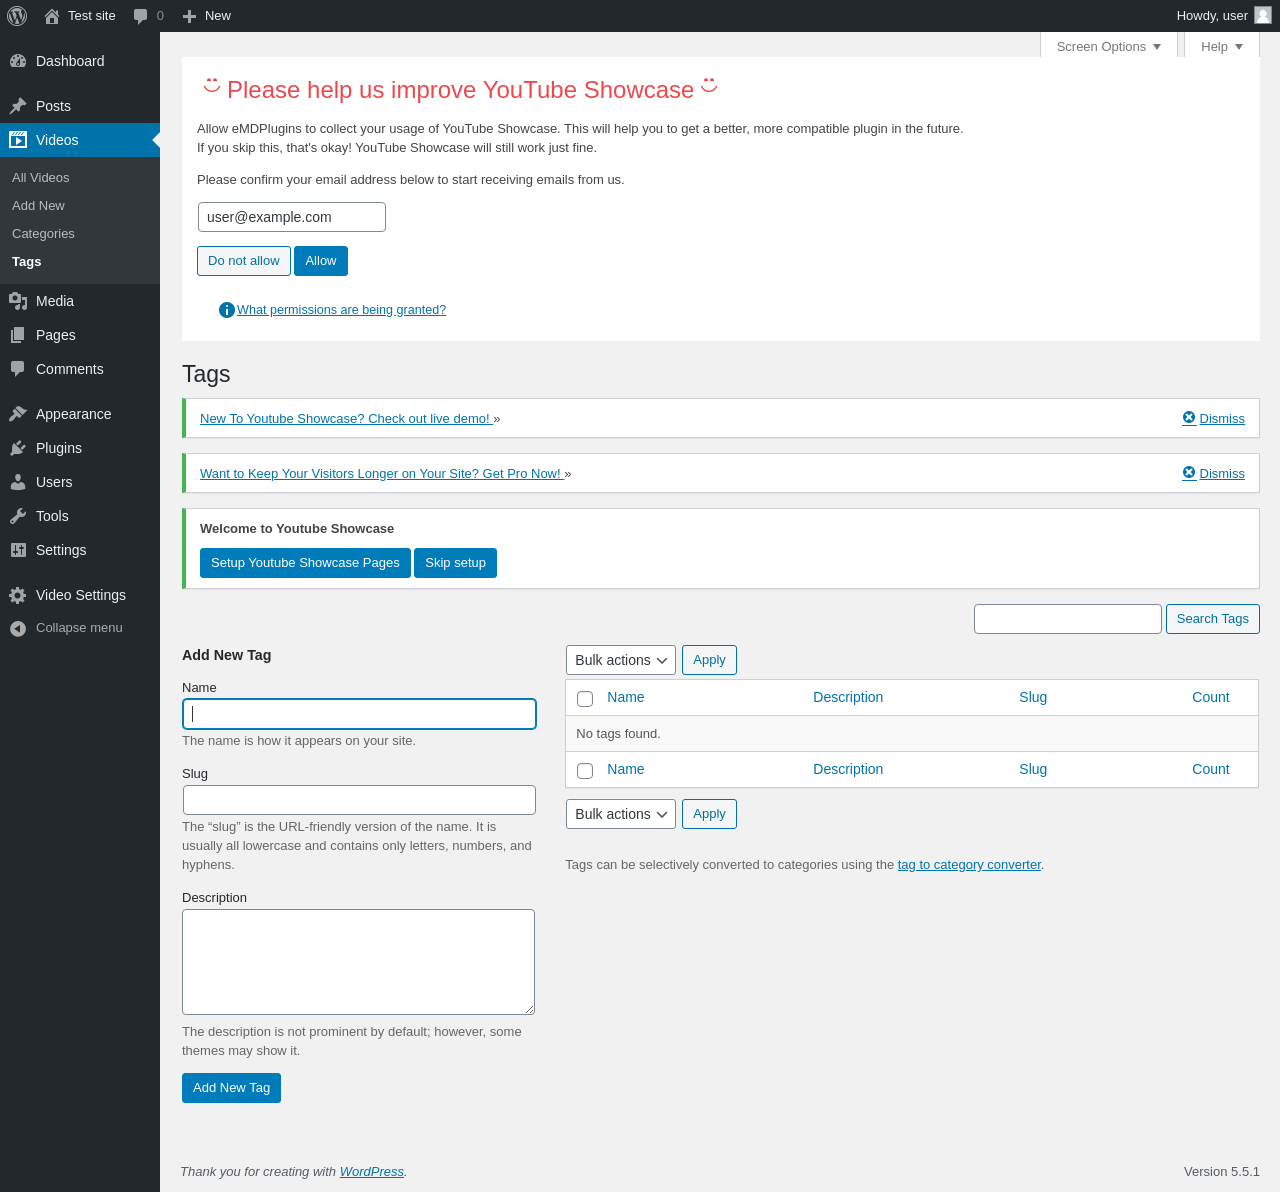Viewport: 1280px width, 1192px height.
Task: Open the comments bubble icon in admin bar
Action: 141,16
